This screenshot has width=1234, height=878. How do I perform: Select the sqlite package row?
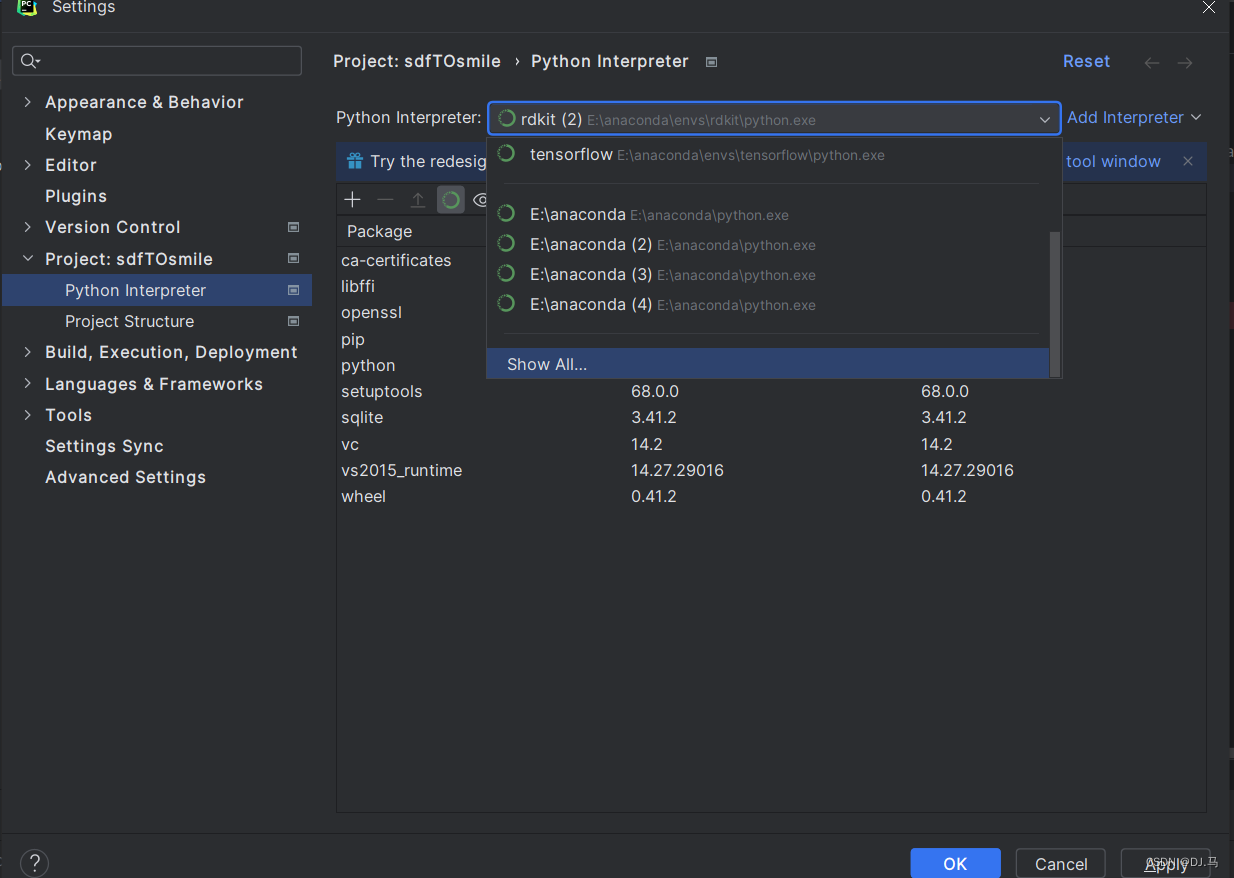[771, 417]
